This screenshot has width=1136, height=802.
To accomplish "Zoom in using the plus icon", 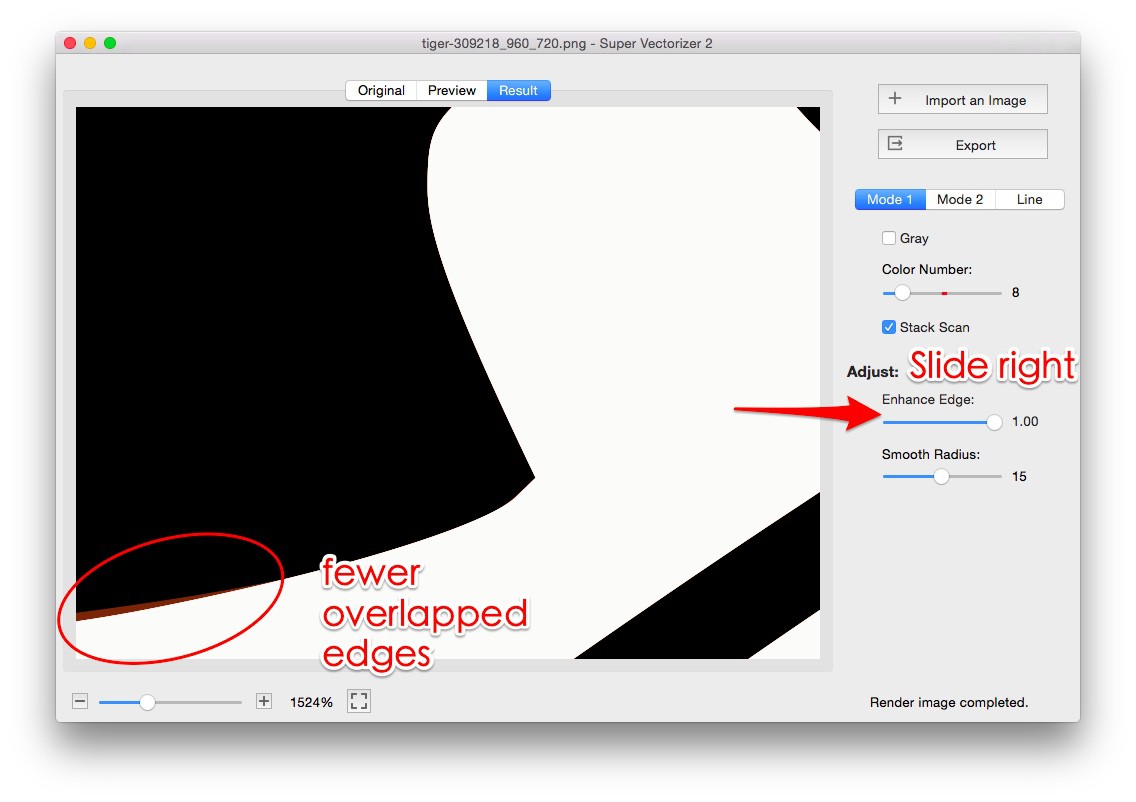I will click(263, 701).
